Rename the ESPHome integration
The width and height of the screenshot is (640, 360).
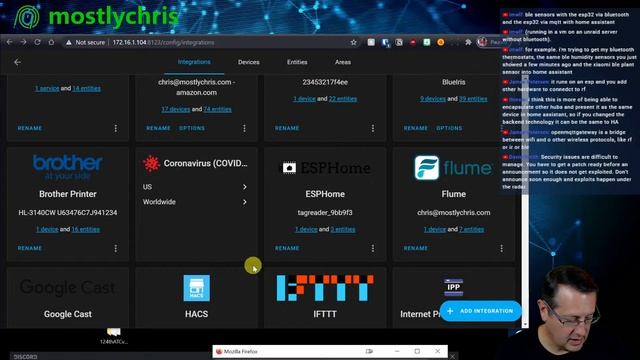click(287, 248)
